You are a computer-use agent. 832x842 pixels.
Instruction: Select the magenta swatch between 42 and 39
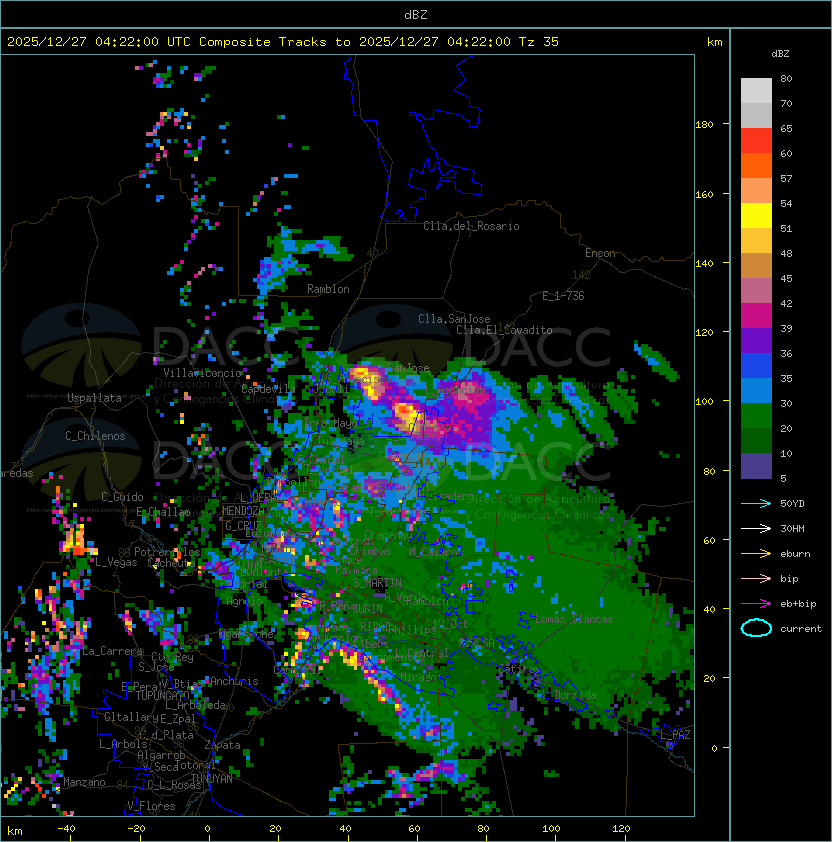pos(756,316)
